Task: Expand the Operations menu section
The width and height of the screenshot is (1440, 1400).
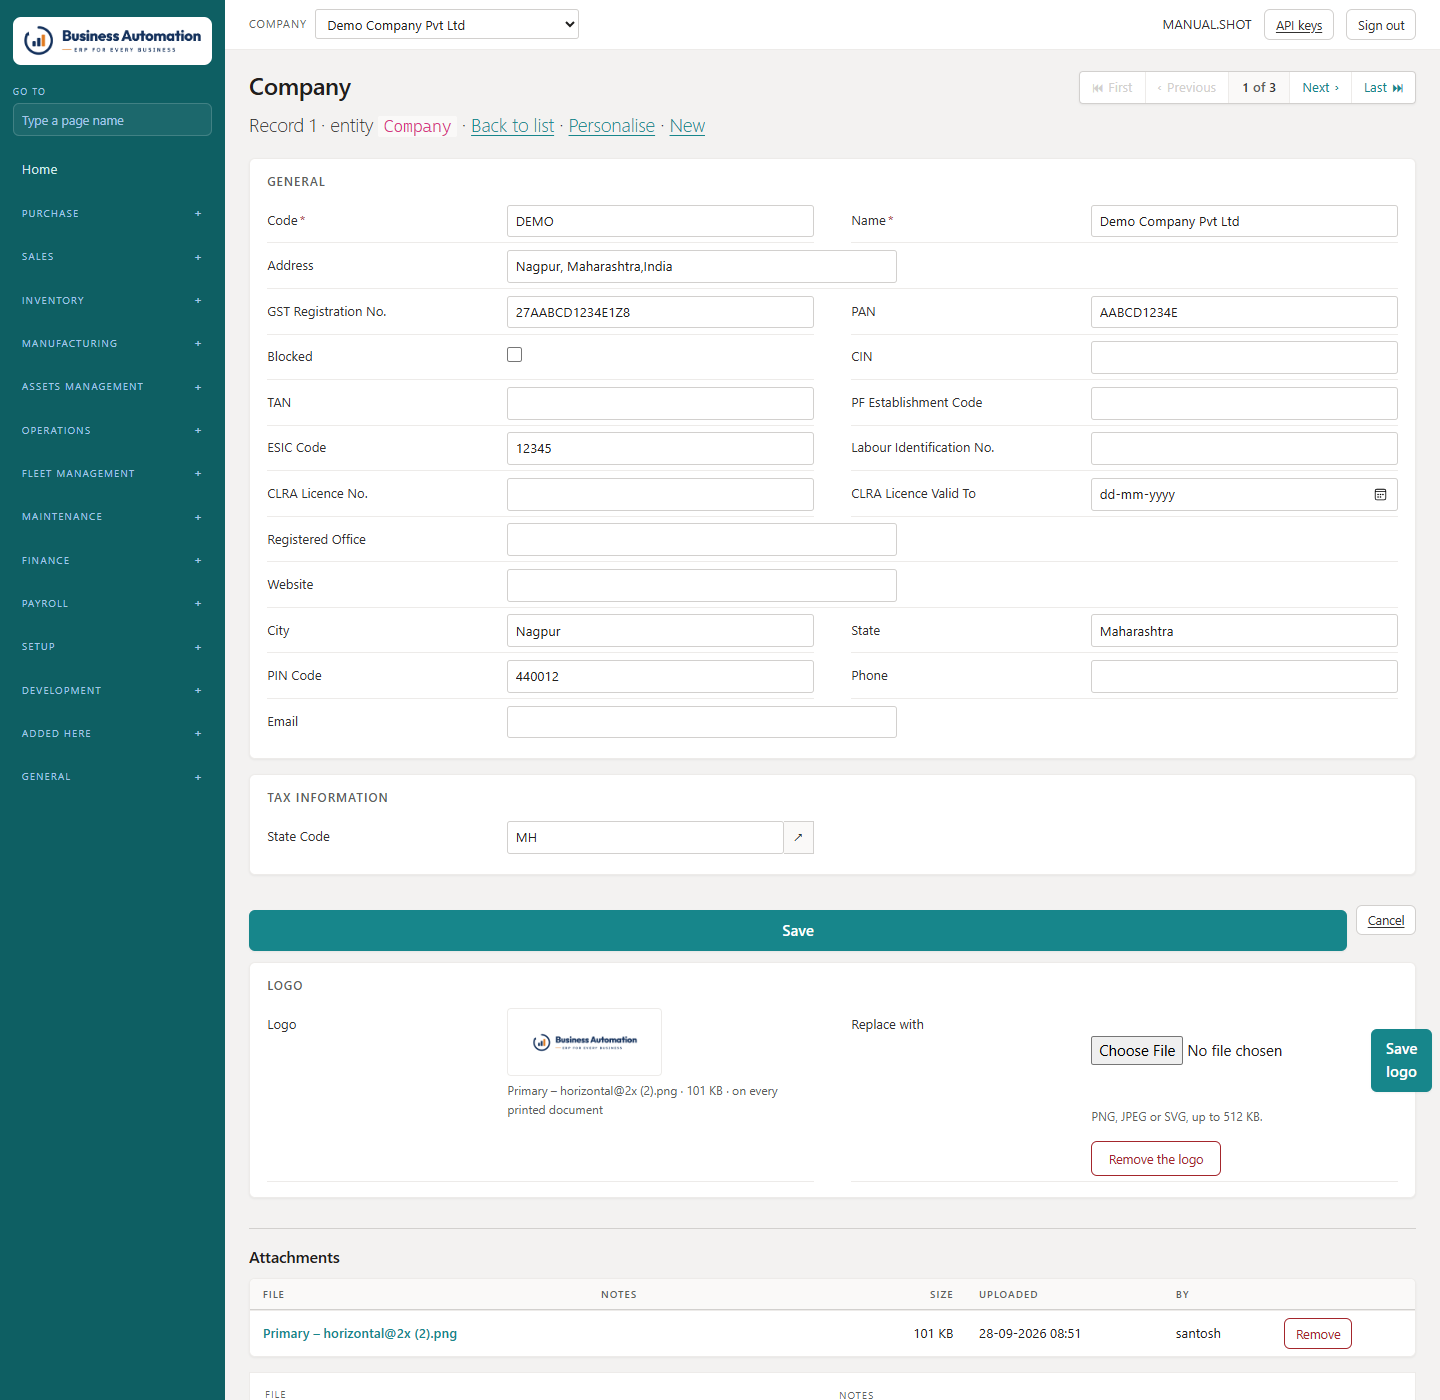Action: point(112,430)
